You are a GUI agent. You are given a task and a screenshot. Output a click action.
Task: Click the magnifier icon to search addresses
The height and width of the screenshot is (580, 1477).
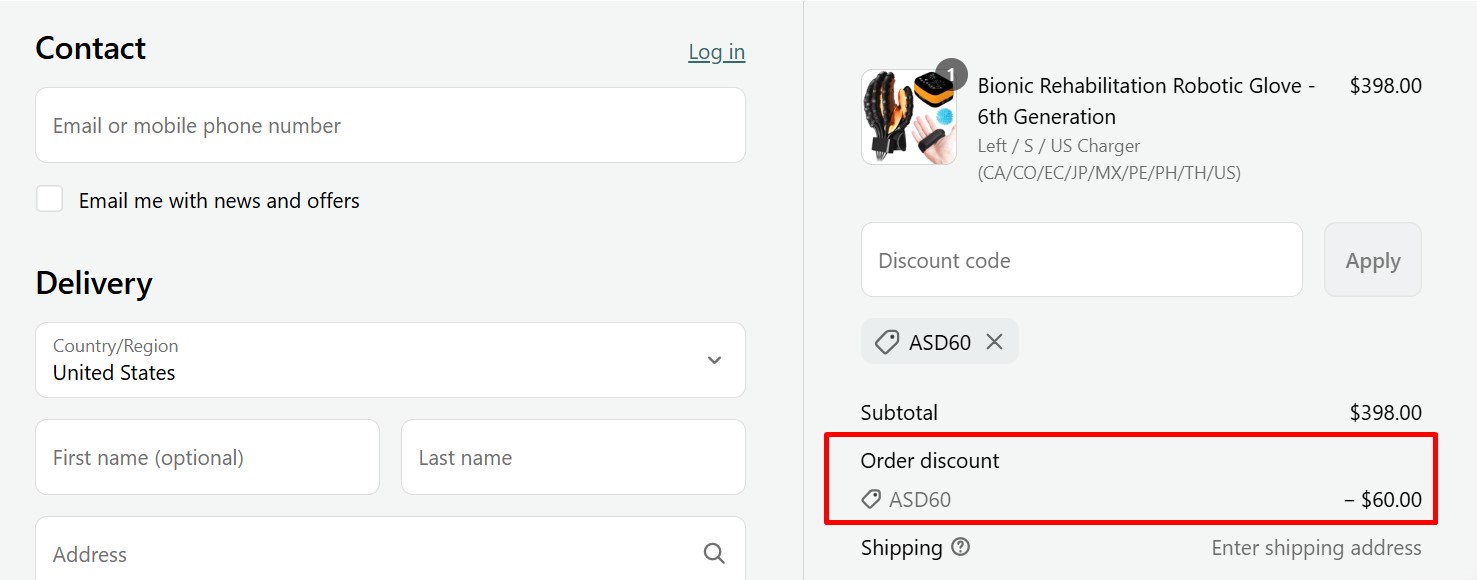click(714, 553)
